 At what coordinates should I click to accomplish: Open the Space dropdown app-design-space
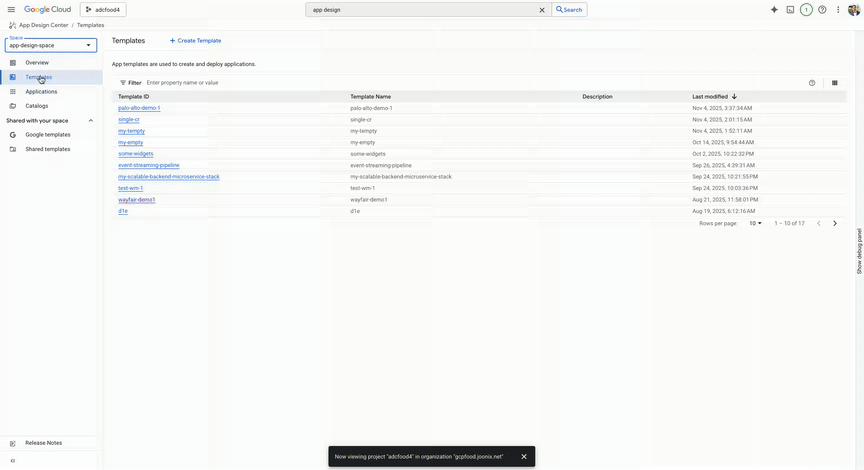51,45
